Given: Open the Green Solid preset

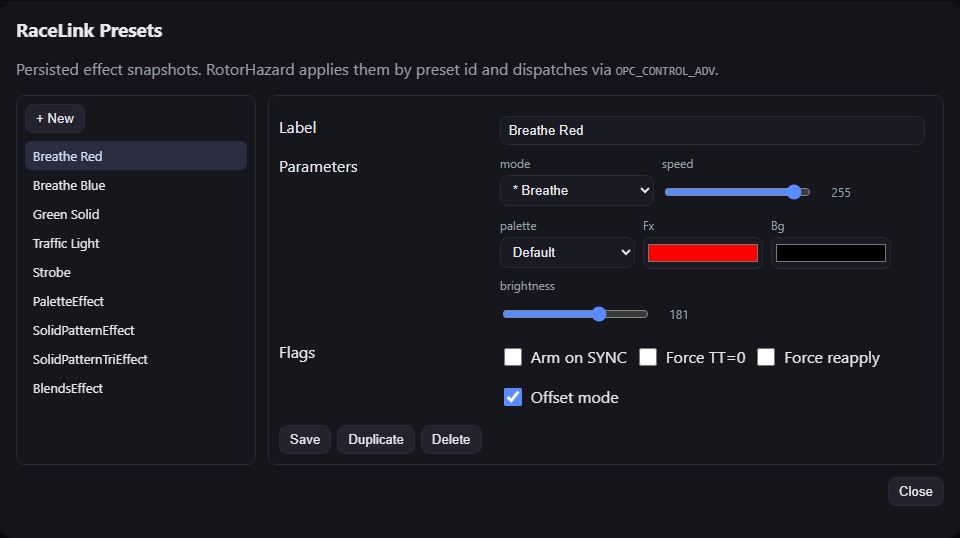Looking at the screenshot, I should [x=136, y=214].
